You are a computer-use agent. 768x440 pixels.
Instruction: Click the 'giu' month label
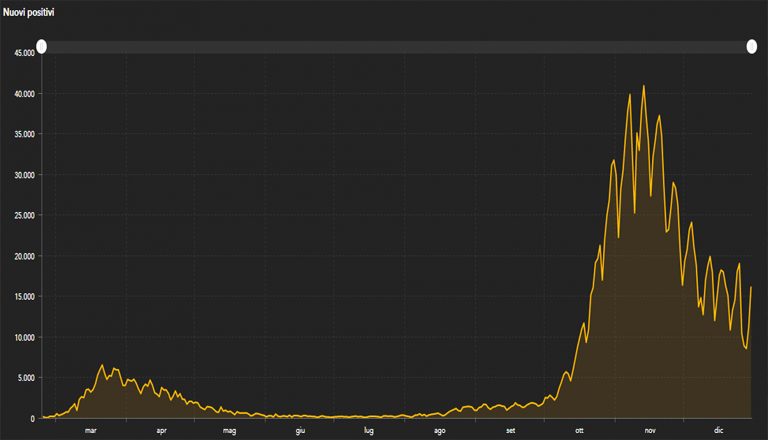click(300, 431)
